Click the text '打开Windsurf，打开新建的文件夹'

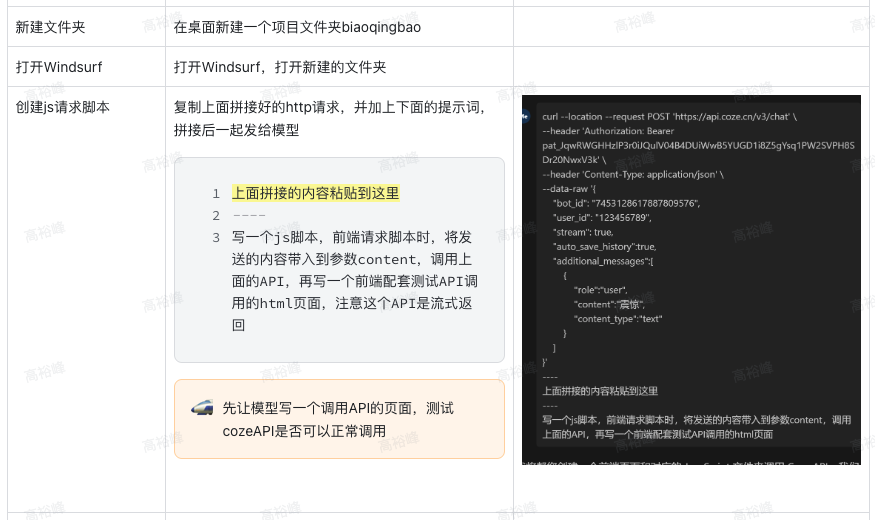point(280,67)
